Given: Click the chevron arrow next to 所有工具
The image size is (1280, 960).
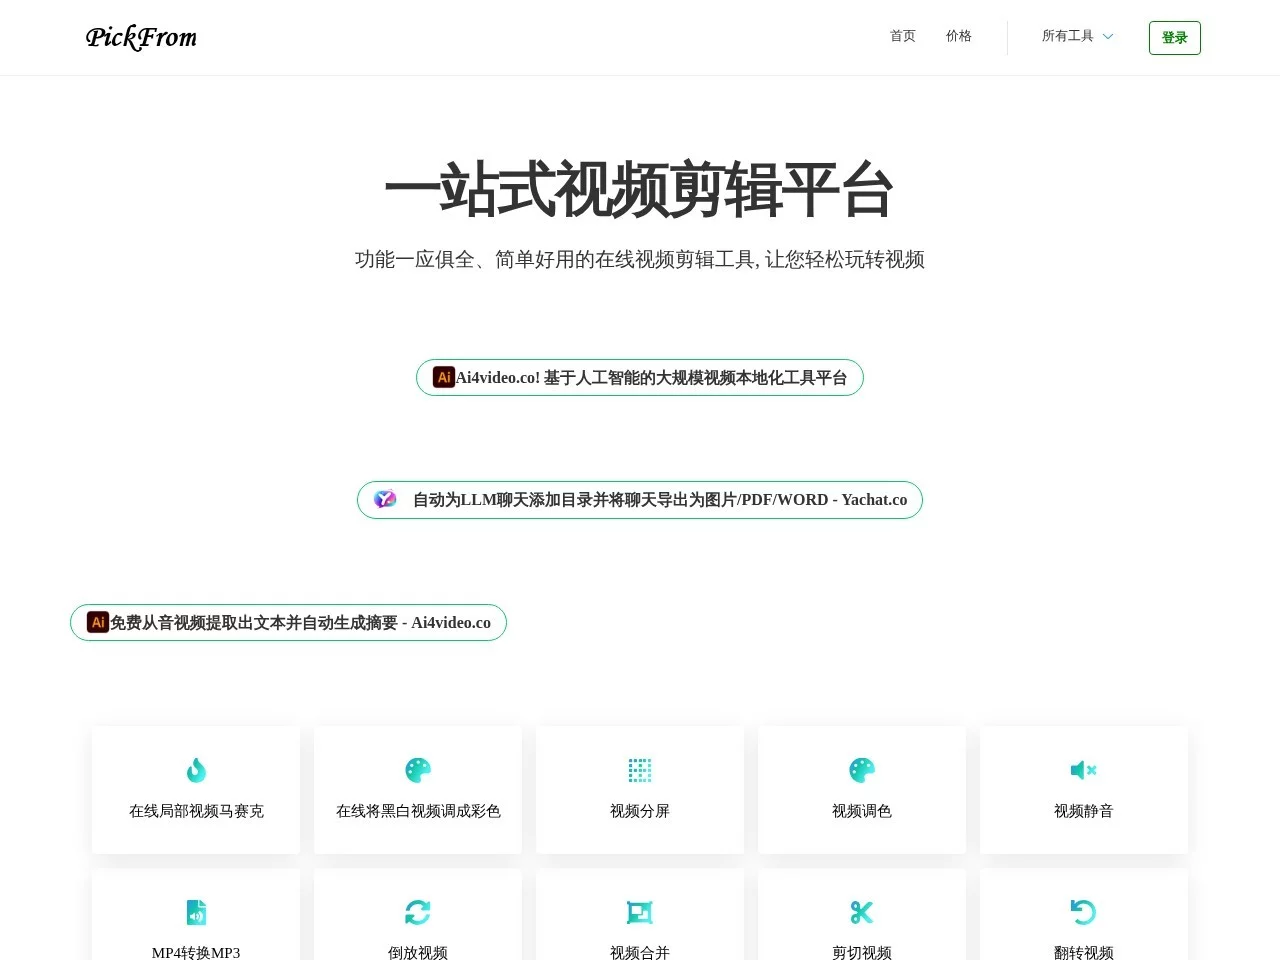Looking at the screenshot, I should [1108, 37].
